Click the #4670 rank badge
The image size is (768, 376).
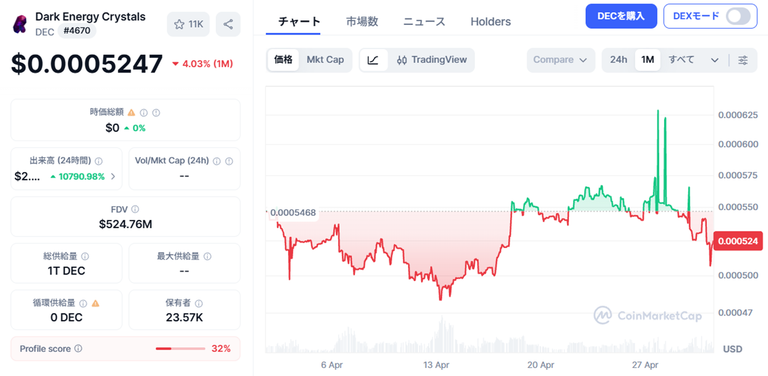coord(77,31)
